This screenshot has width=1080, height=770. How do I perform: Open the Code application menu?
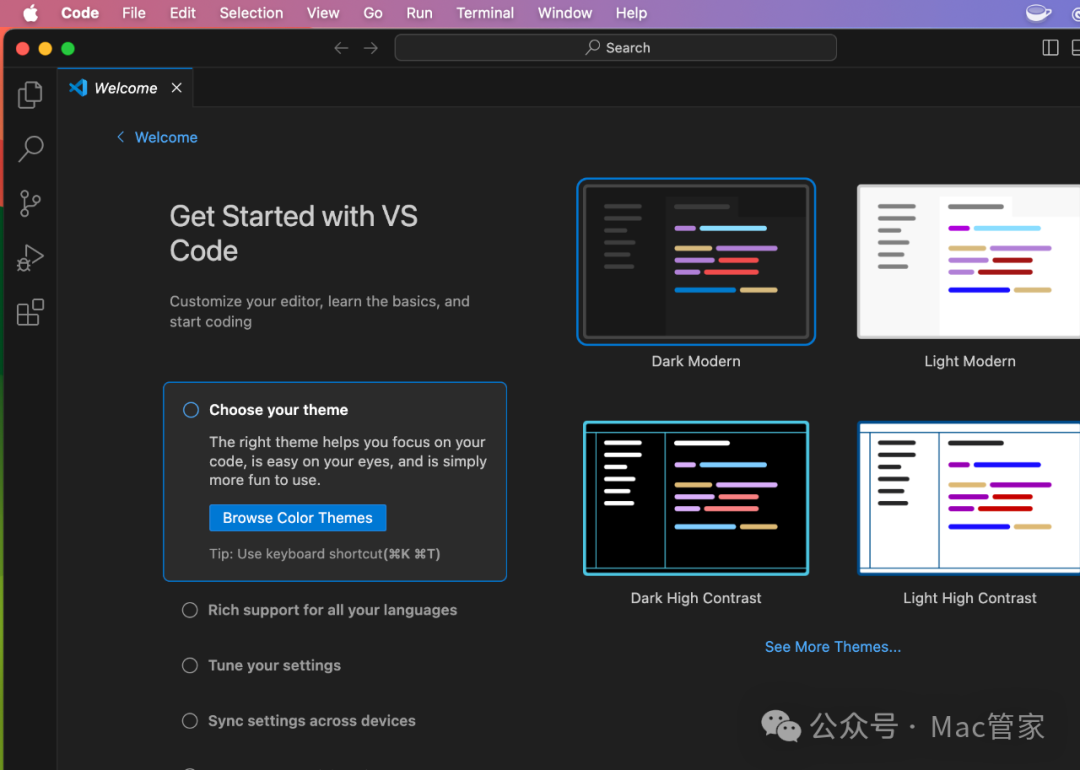80,13
